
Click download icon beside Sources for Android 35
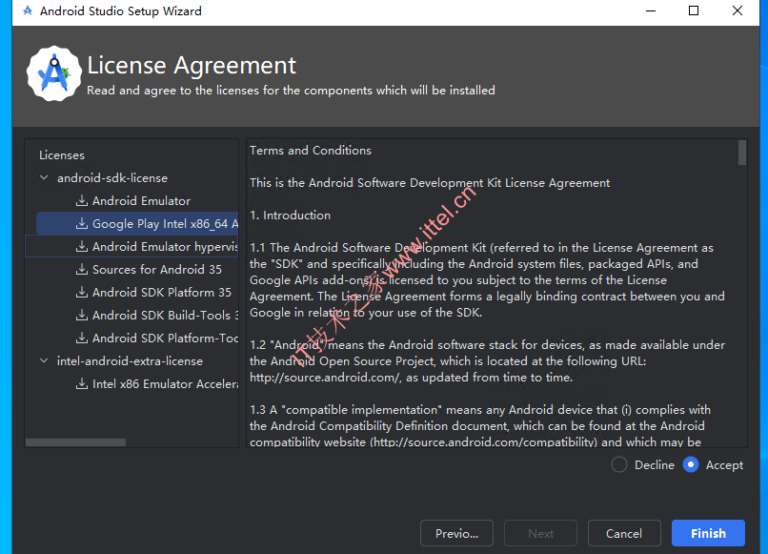click(x=82, y=270)
